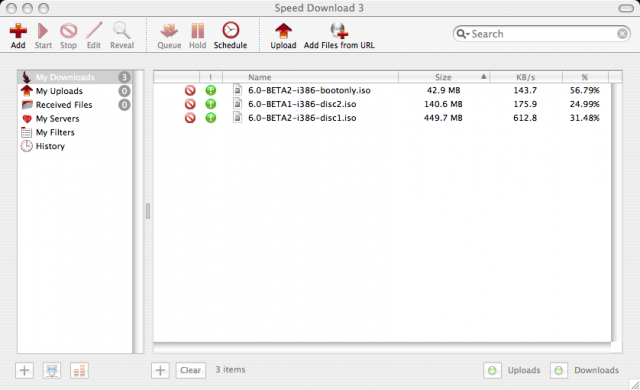This screenshot has width=640, height=390.
Task: Select My Uploads in sidebar
Action: [x=75, y=91]
